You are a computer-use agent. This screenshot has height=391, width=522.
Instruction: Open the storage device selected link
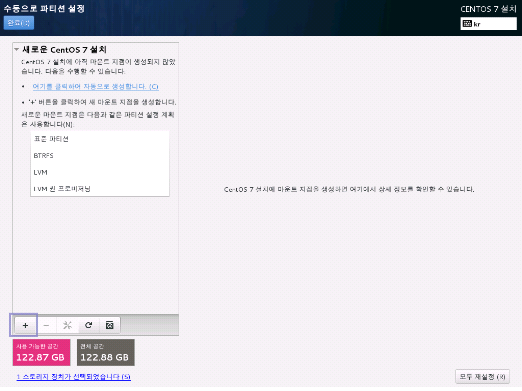click(73, 377)
